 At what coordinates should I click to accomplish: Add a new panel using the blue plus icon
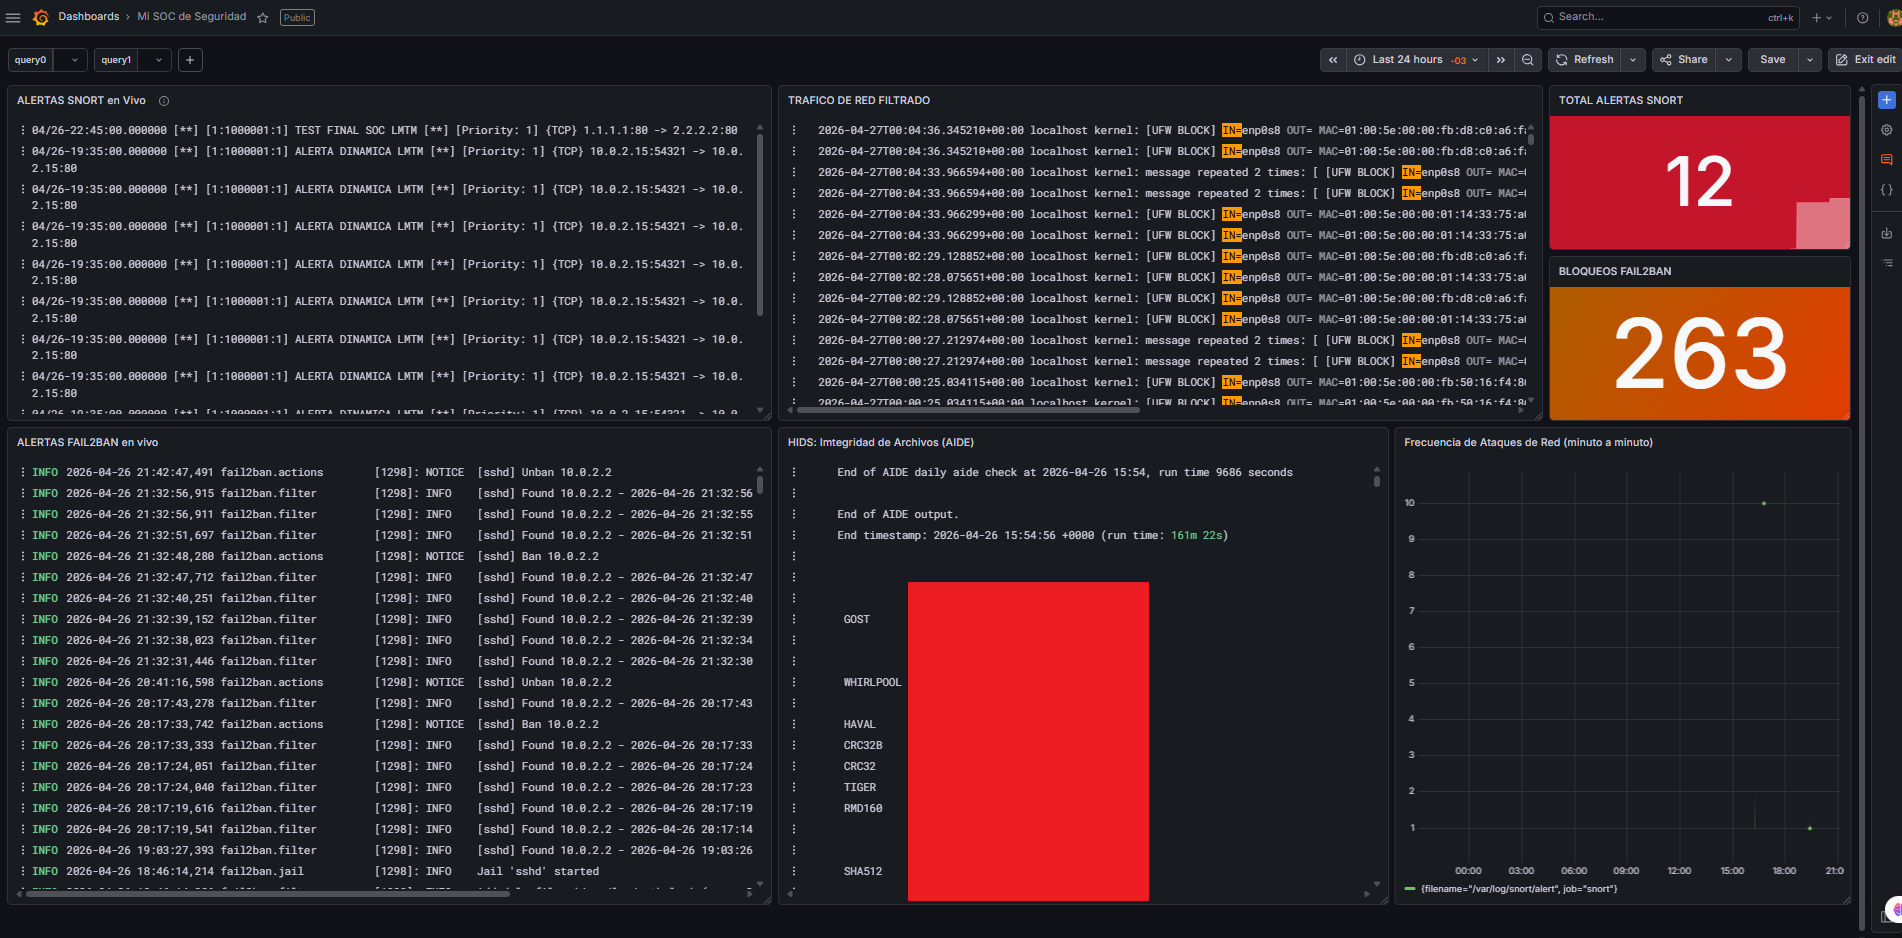coord(1887,100)
